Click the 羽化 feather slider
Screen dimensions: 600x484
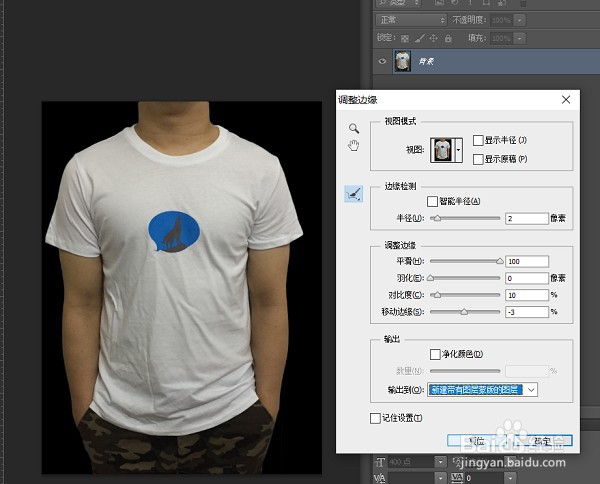pos(465,278)
